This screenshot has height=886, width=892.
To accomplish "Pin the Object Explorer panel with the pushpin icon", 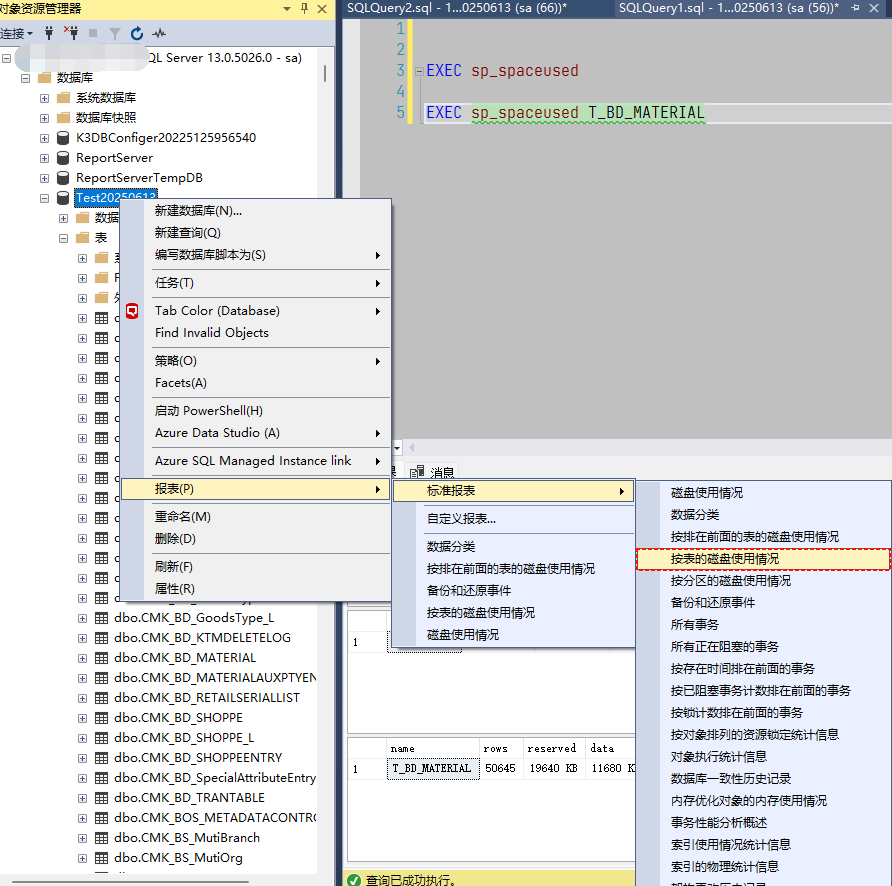I will (x=304, y=9).
